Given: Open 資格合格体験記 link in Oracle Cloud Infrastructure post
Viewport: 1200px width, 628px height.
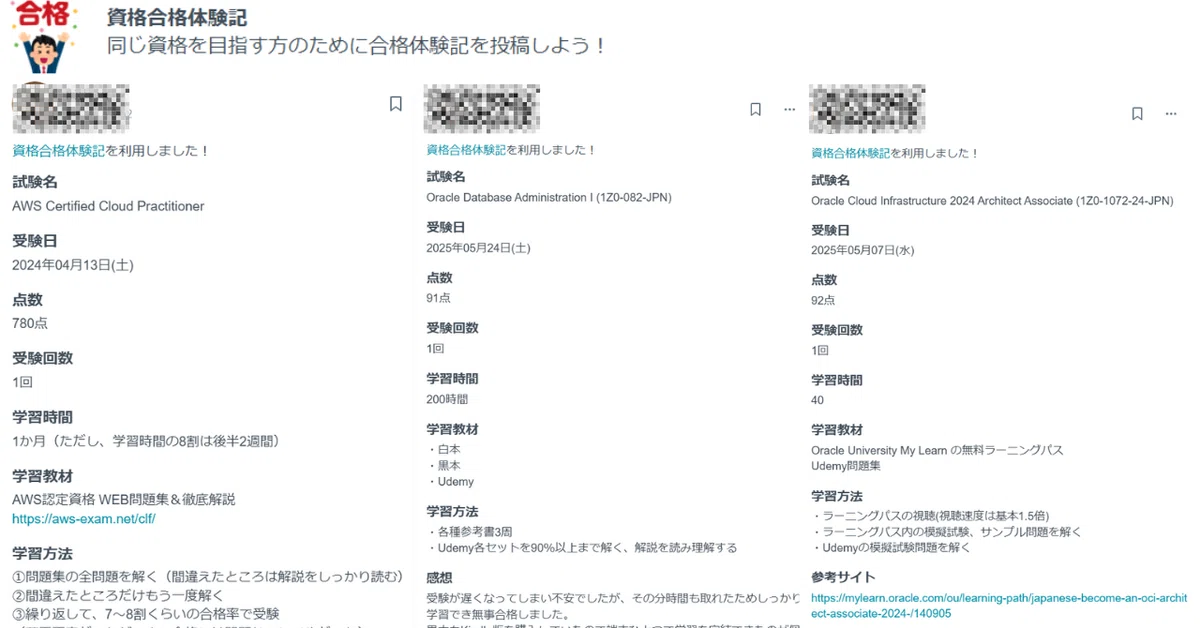Looking at the screenshot, I should coord(850,153).
